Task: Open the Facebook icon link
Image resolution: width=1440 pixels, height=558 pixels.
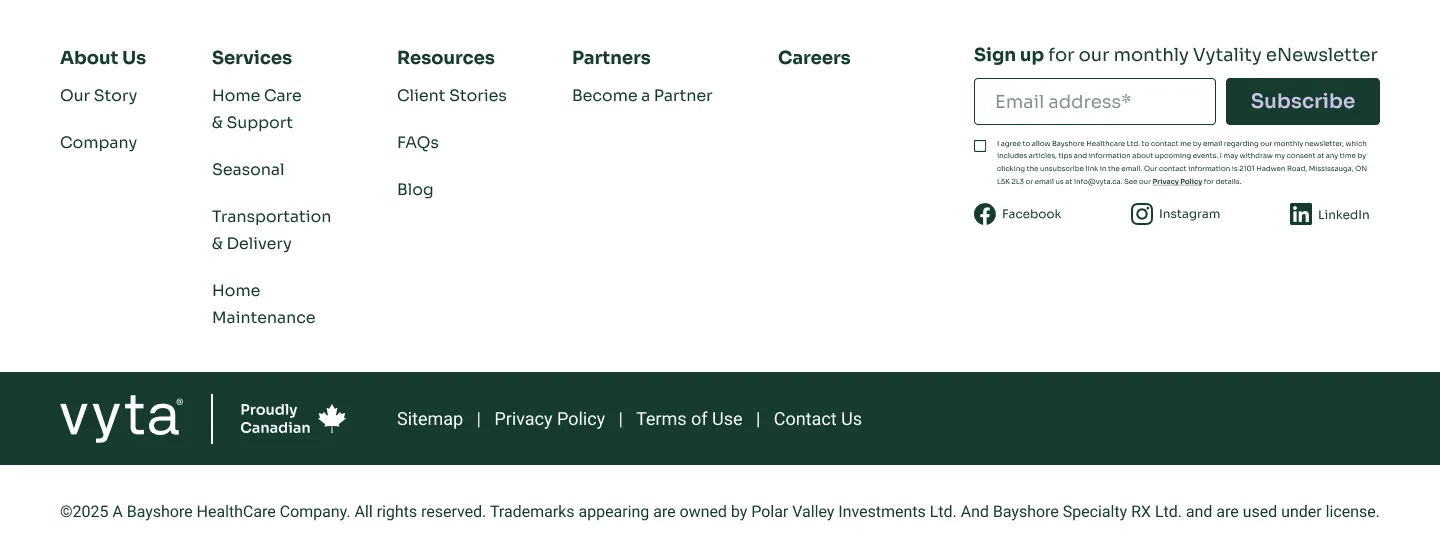Action: click(x=985, y=214)
